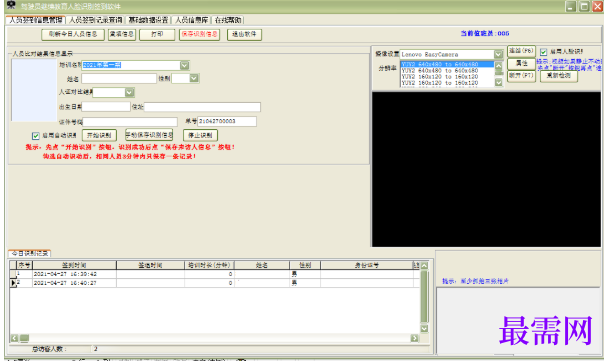The width and height of the screenshot is (611, 362).
Task: Click the second top toolbar button next to 打印
Action: click(x=122, y=34)
